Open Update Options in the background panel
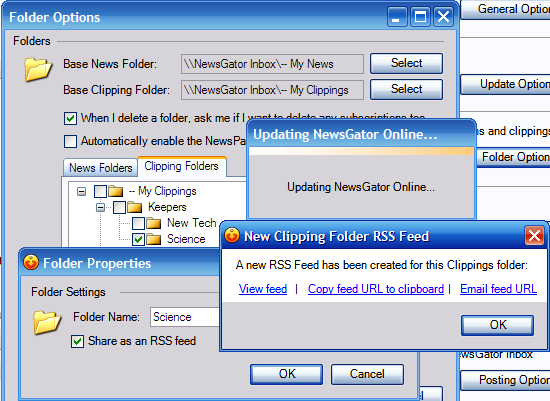 [505, 84]
